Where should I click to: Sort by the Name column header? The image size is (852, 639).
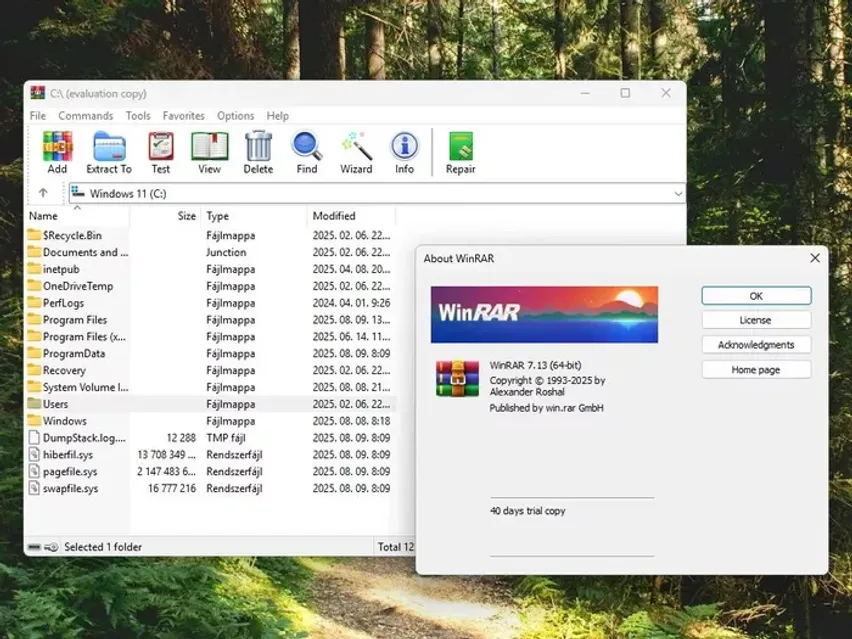[x=77, y=216]
